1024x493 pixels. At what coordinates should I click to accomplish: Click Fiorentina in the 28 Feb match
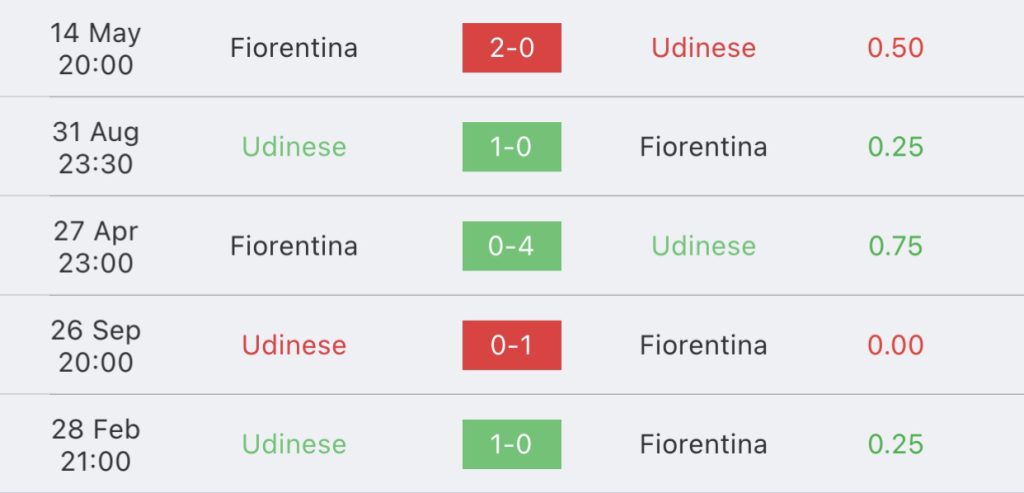tap(703, 444)
